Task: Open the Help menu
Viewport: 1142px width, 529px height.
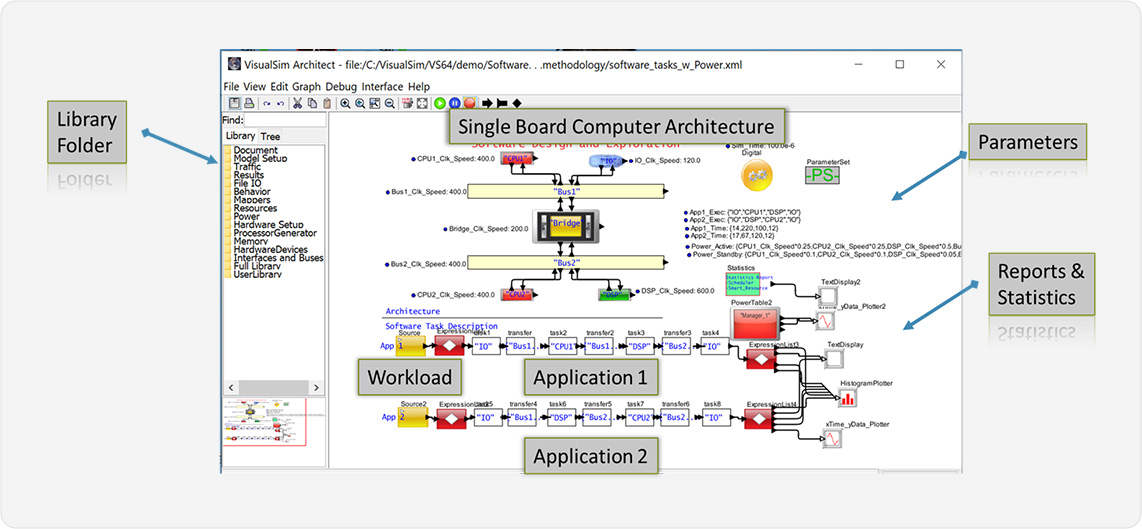Action: (419, 86)
